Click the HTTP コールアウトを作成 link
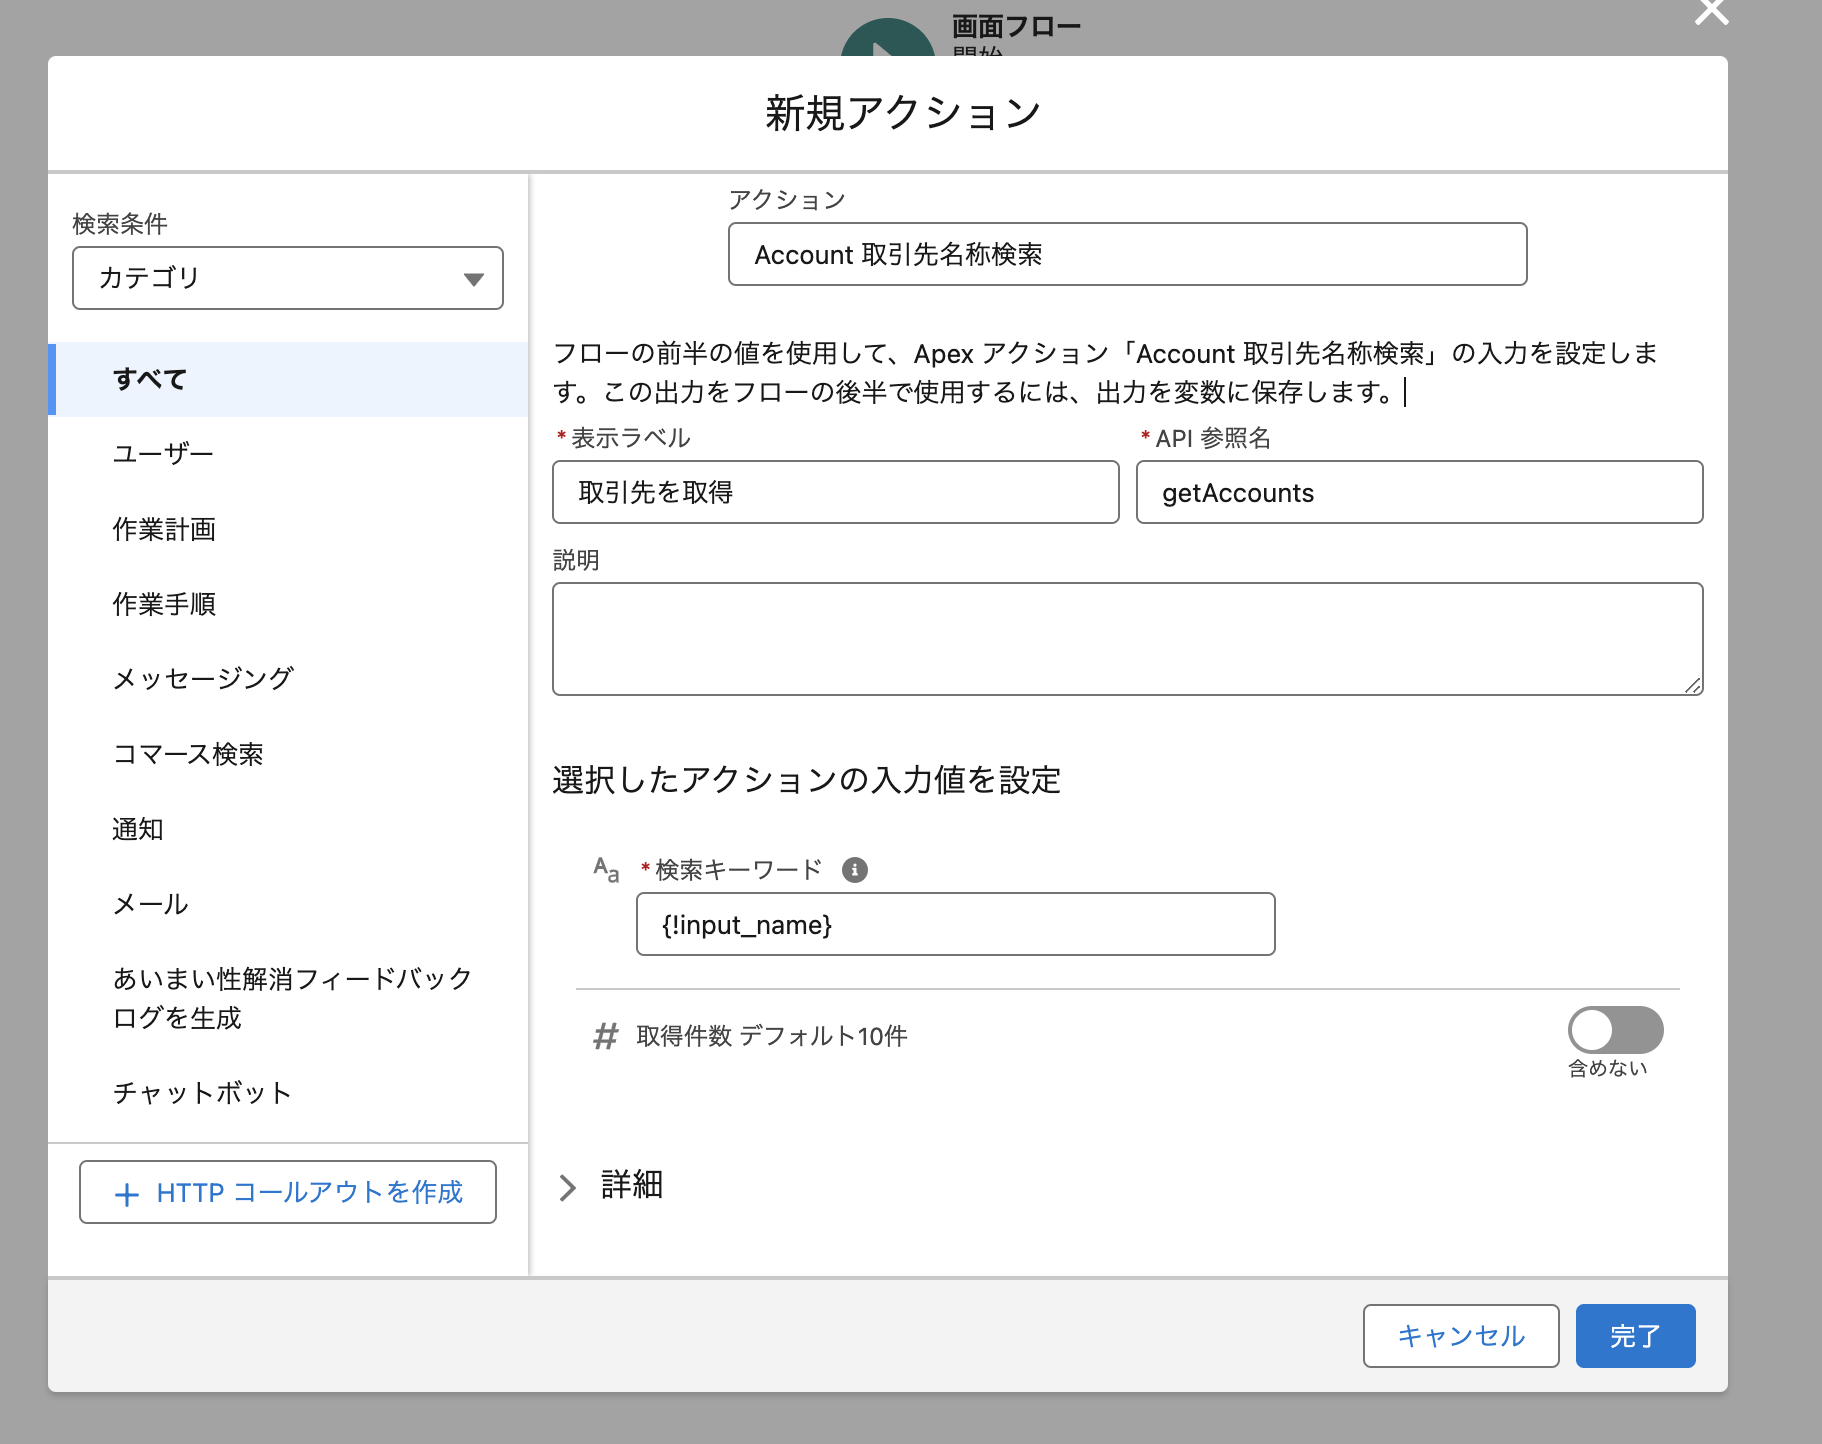This screenshot has width=1822, height=1444. pyautogui.click(x=287, y=1192)
